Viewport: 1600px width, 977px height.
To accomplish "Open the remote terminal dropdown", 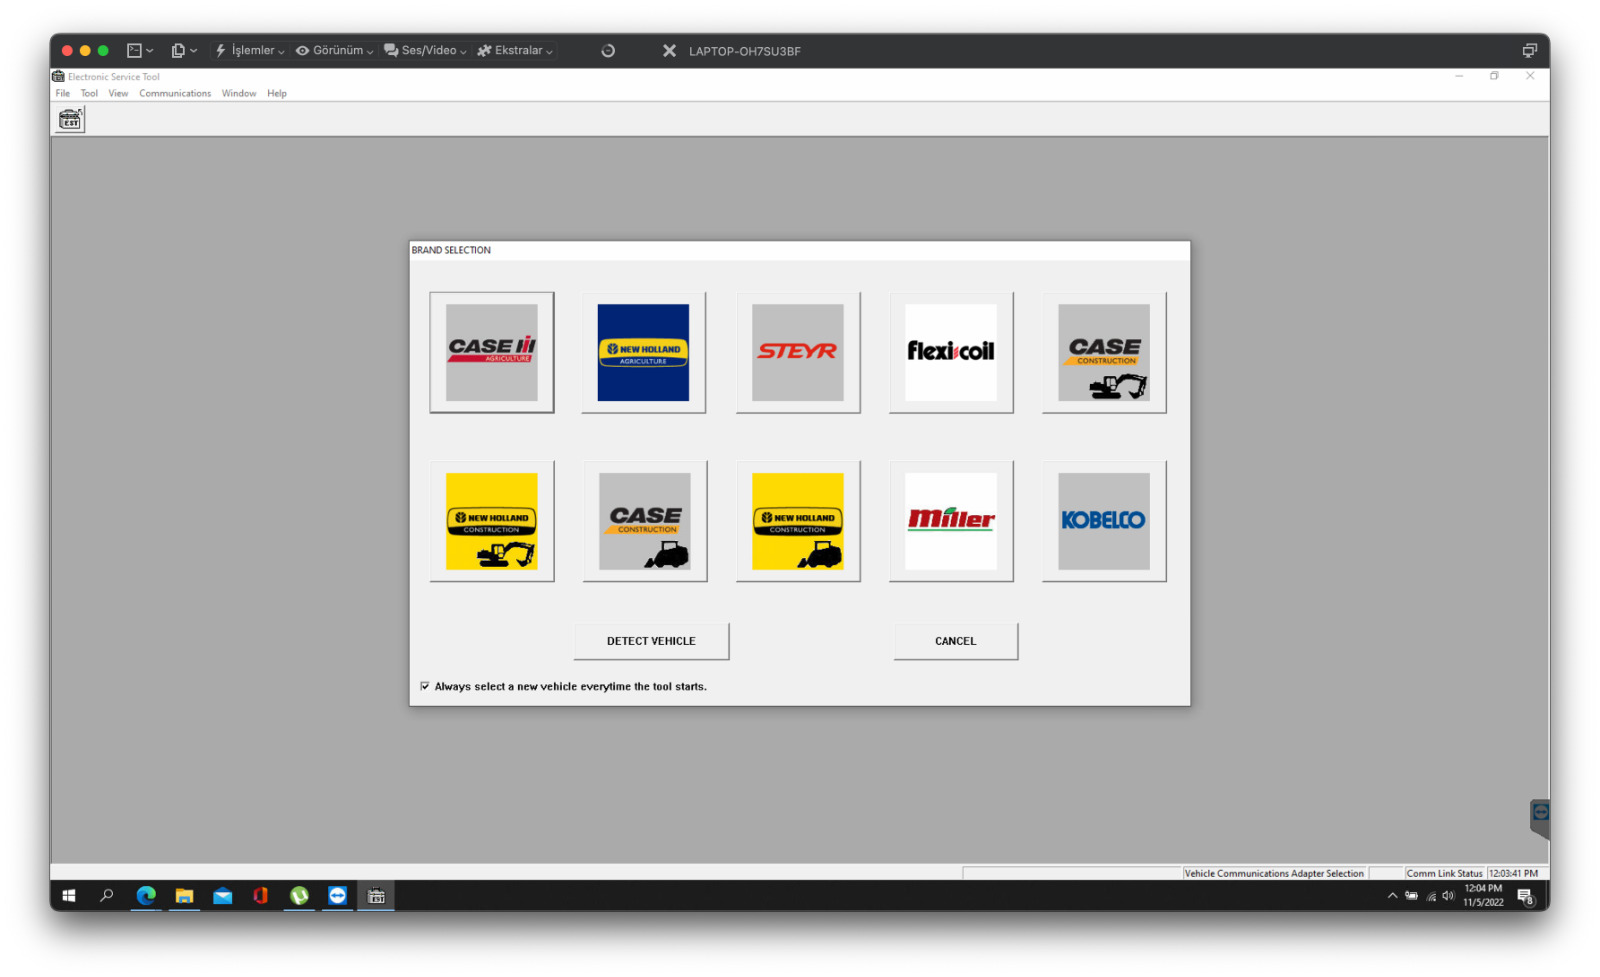I will [x=140, y=51].
